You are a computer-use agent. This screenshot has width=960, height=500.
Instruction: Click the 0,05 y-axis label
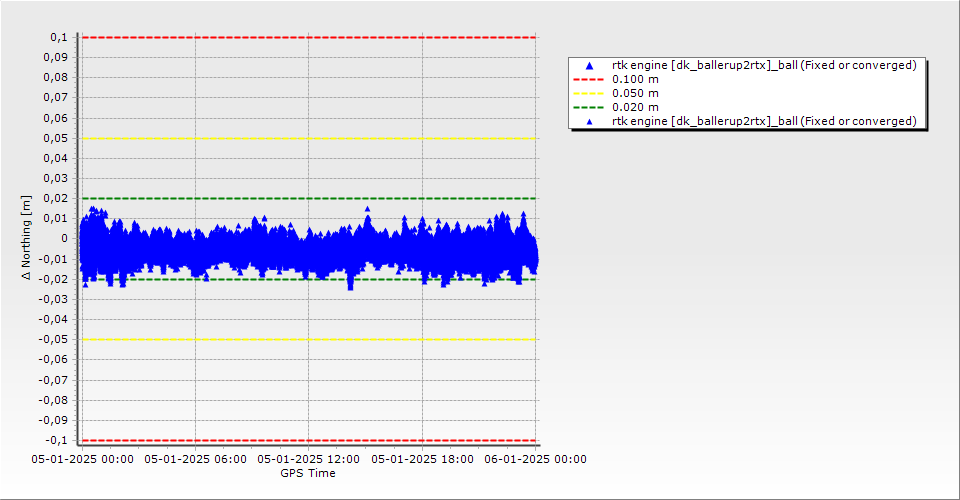click(56, 138)
